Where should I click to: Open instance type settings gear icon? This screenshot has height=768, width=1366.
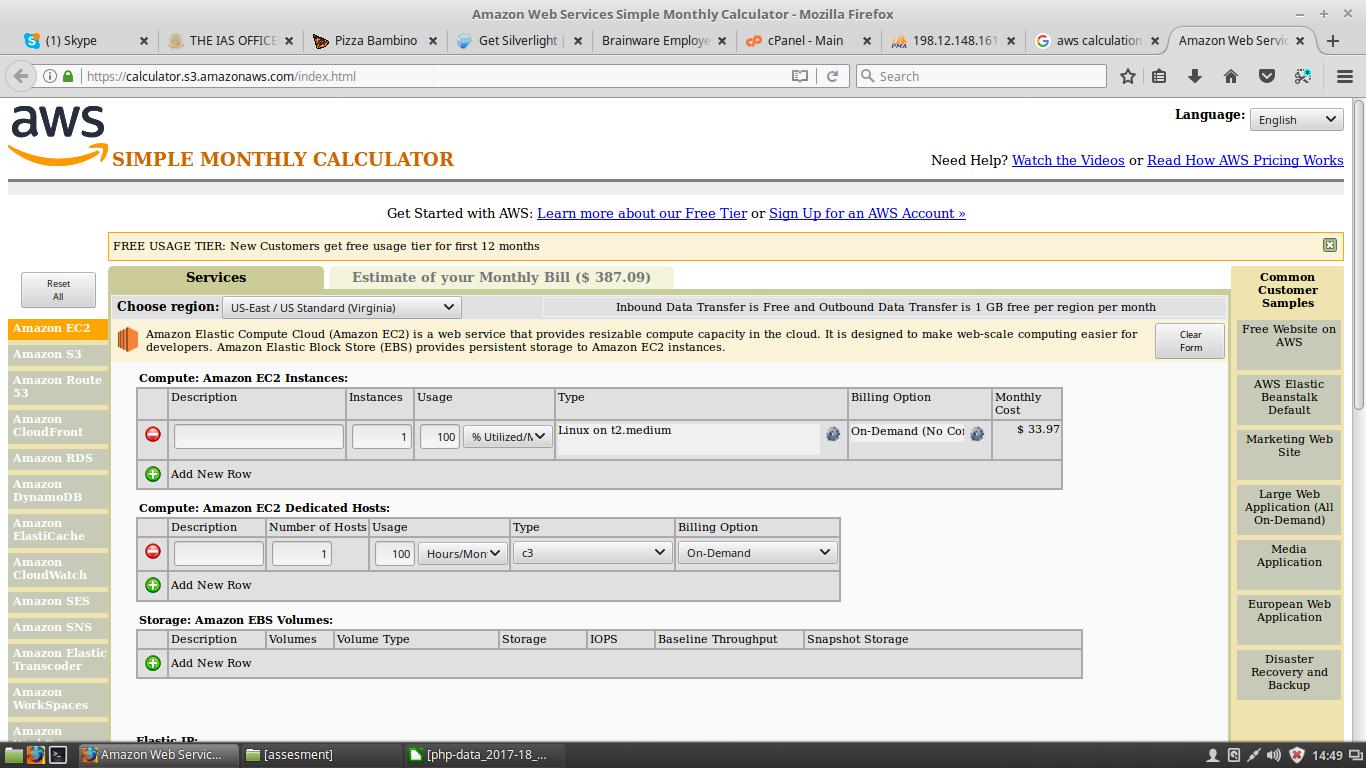[832, 434]
